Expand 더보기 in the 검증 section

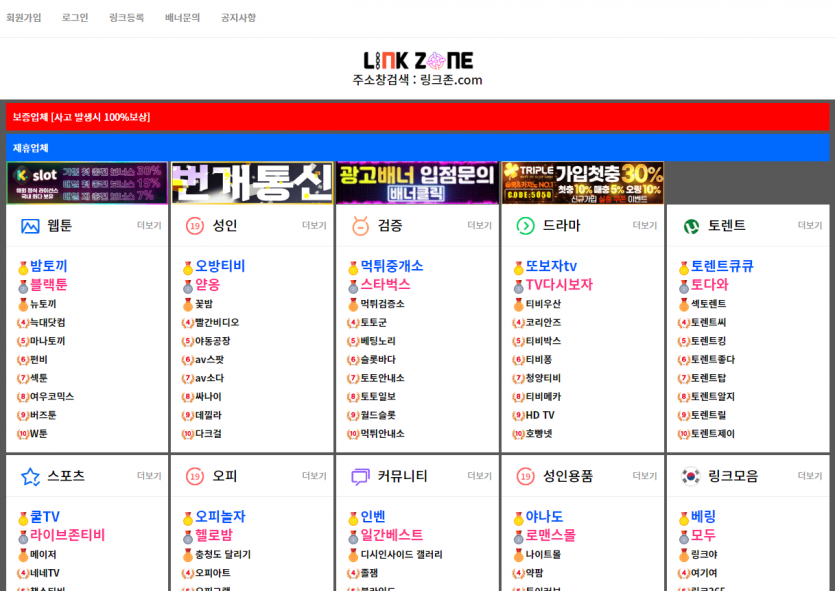click(479, 226)
